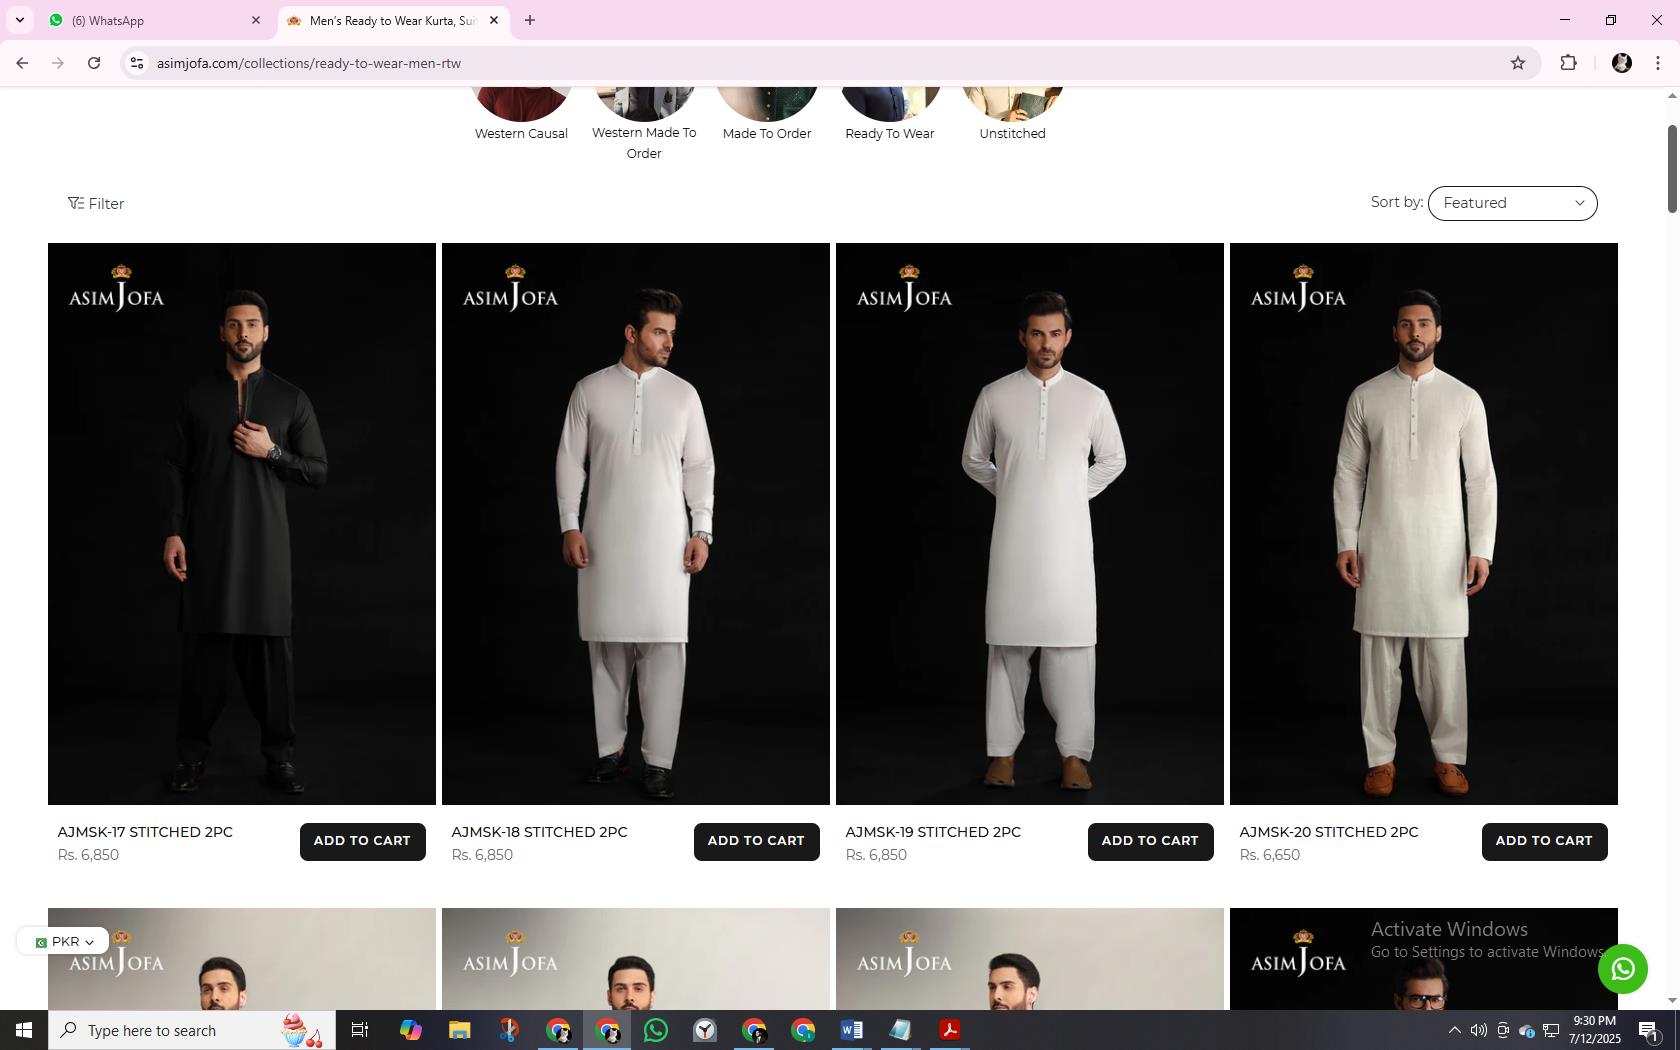Reload the current page
Screen dimensions: 1680x1050
[94, 63]
